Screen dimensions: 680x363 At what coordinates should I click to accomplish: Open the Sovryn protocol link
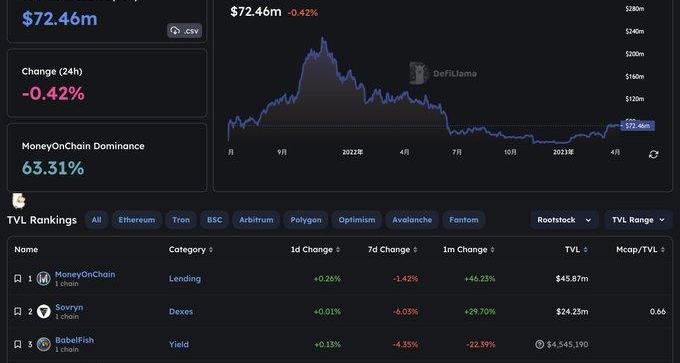tap(69, 307)
